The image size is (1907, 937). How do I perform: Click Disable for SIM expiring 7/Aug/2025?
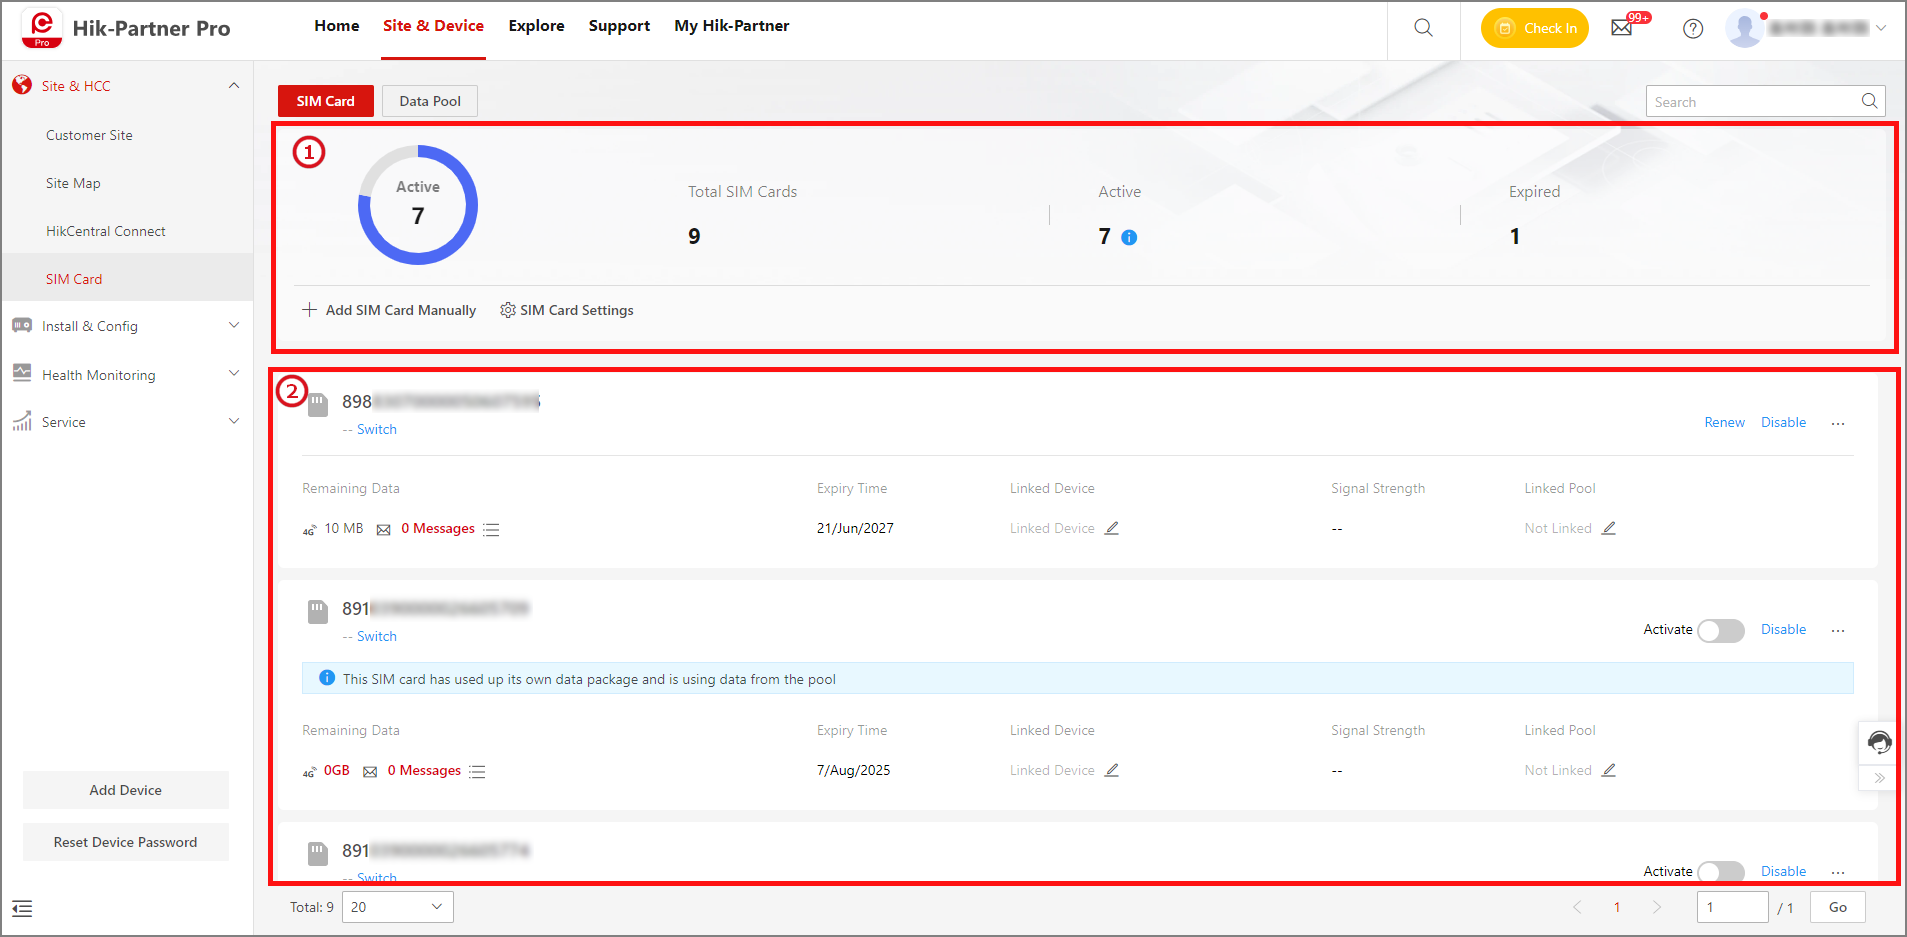(x=1784, y=630)
